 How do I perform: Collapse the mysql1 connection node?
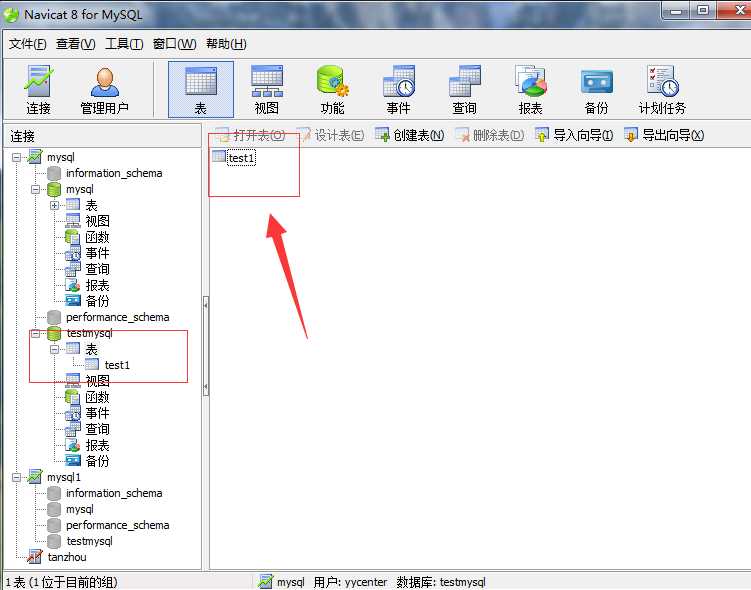[x=17, y=477]
